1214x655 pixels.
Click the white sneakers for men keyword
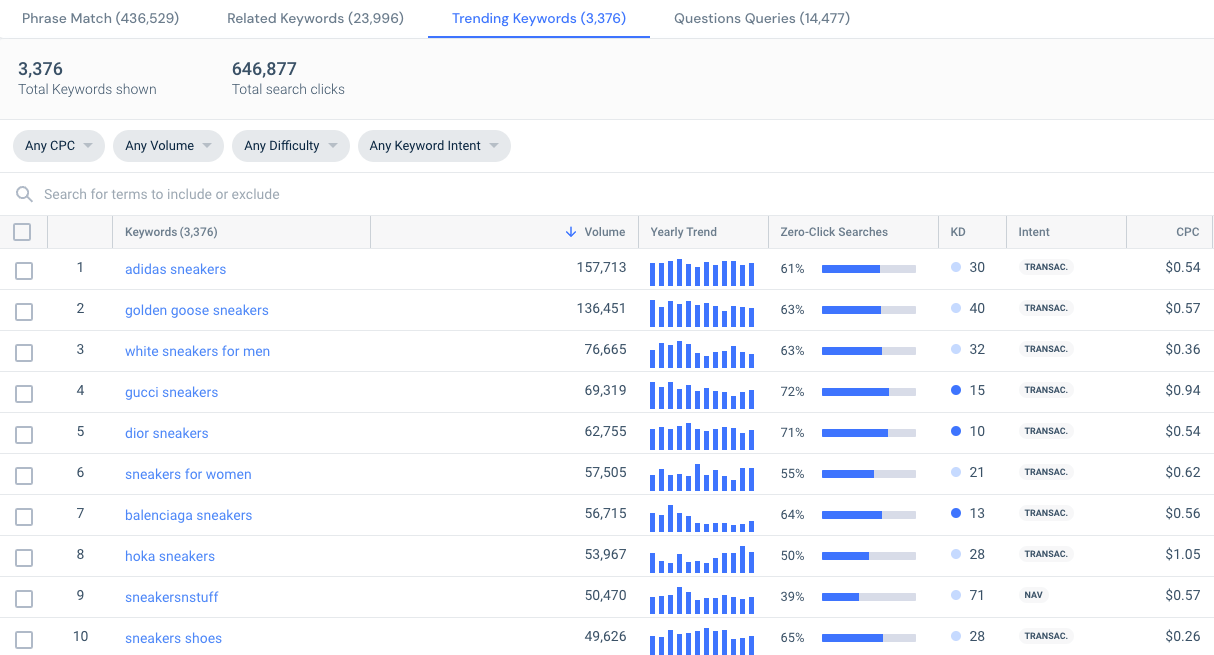197,351
